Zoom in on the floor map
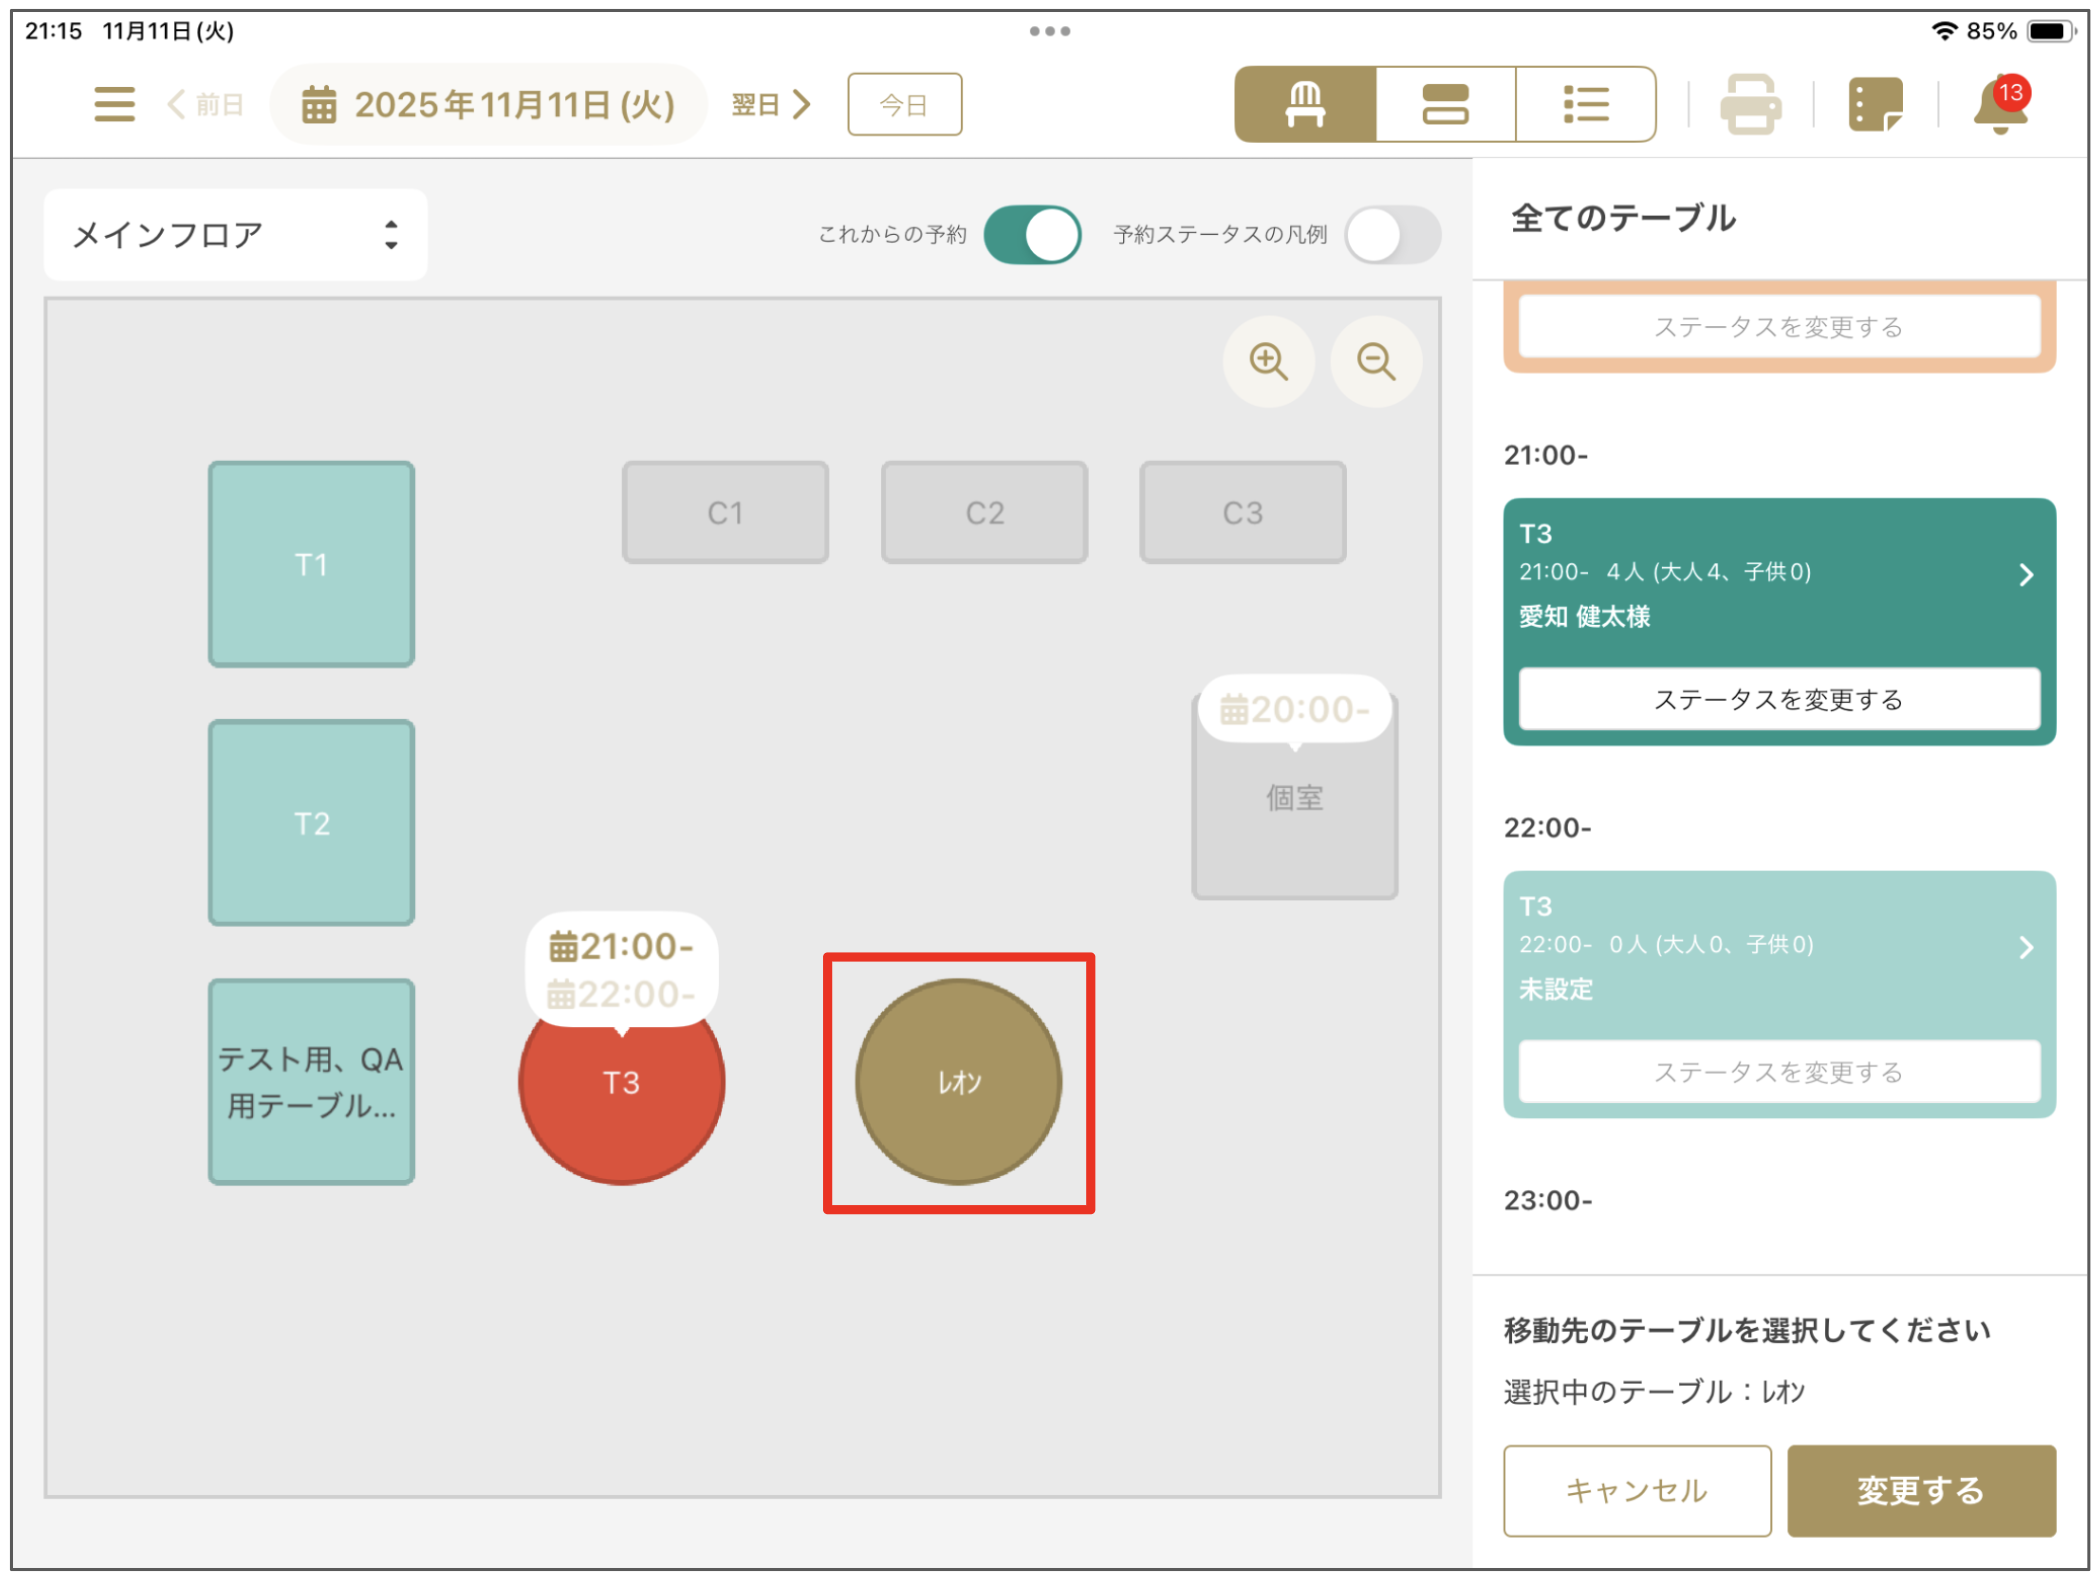The height and width of the screenshot is (1580, 2100). coord(1268,361)
